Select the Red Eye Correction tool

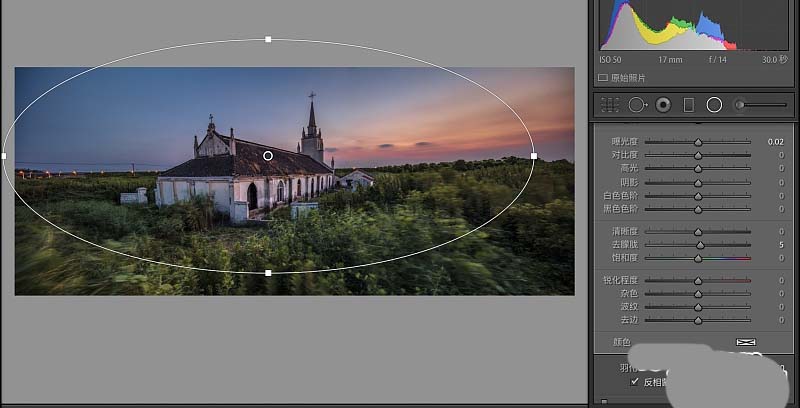pos(663,105)
